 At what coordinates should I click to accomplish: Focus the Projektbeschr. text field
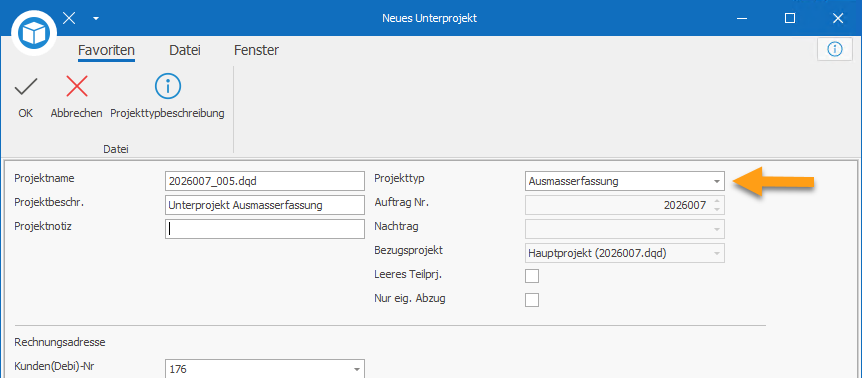coord(264,205)
